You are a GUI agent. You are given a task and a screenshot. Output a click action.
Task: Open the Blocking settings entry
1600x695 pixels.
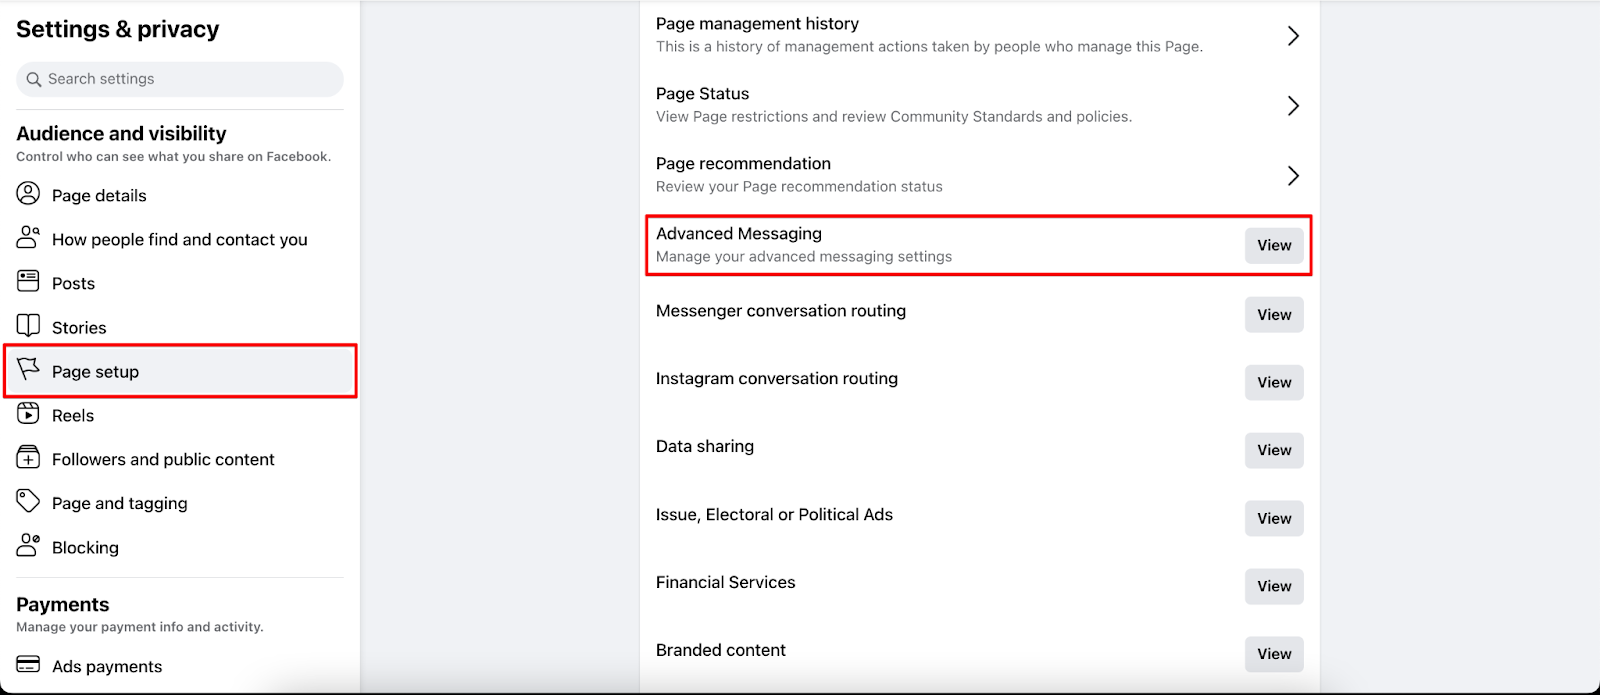(180, 547)
